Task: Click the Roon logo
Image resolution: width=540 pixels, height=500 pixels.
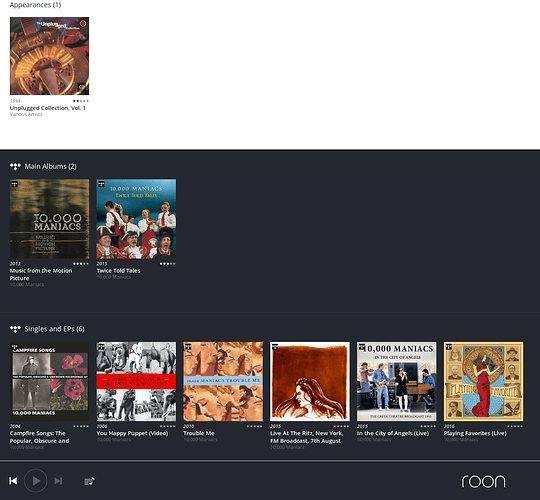Action: [484, 481]
